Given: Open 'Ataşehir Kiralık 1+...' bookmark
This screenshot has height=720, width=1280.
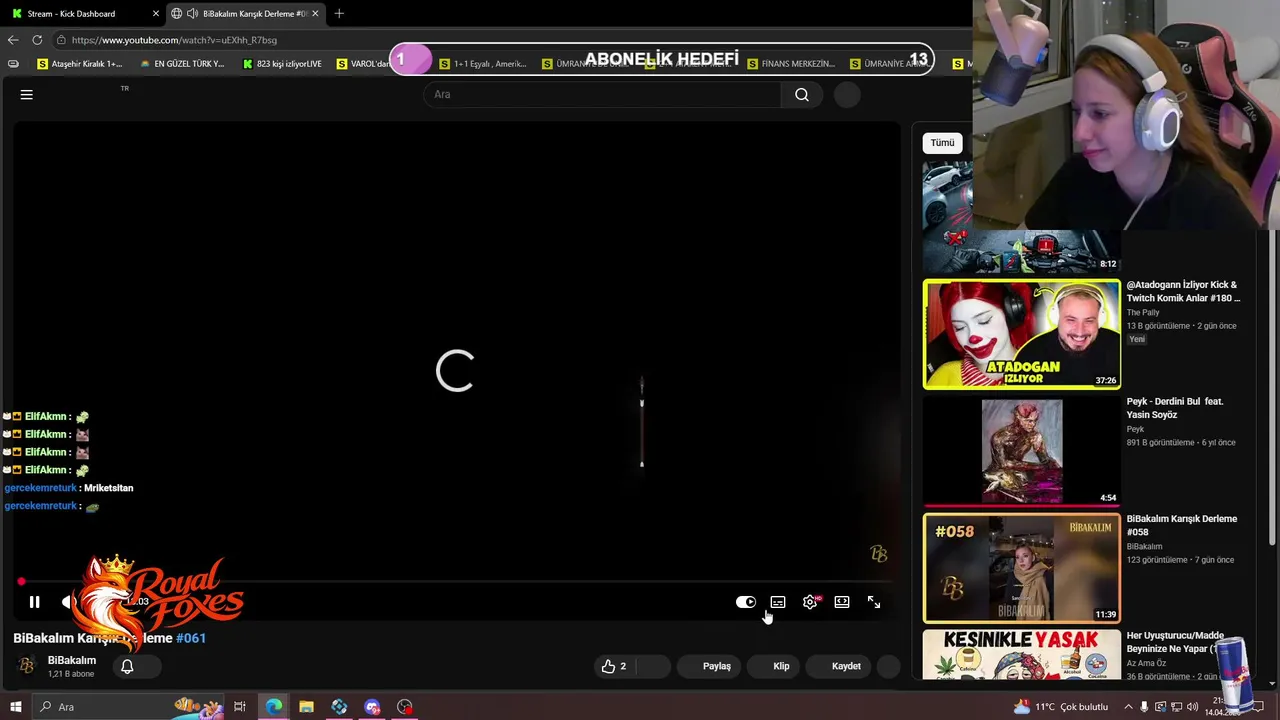Looking at the screenshot, I should [x=79, y=64].
